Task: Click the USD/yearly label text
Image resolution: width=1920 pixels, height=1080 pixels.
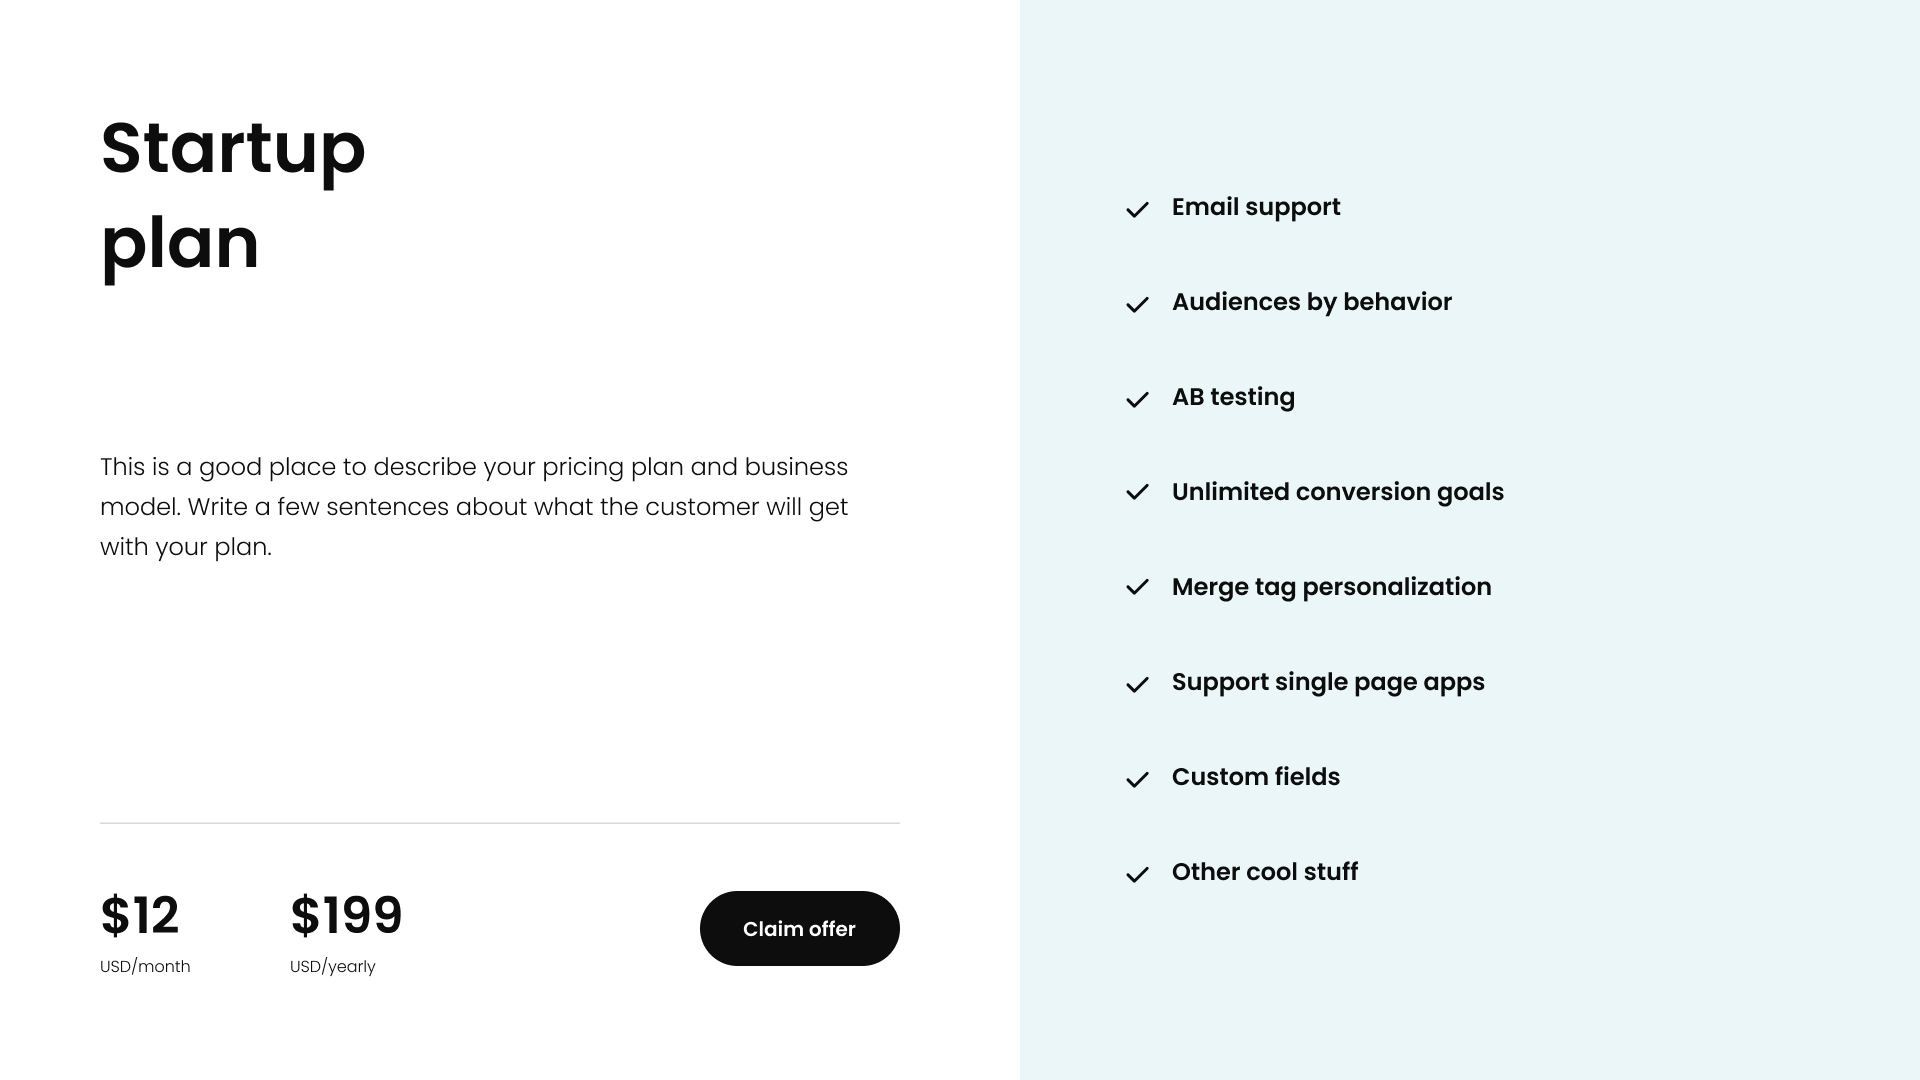Action: click(x=332, y=966)
